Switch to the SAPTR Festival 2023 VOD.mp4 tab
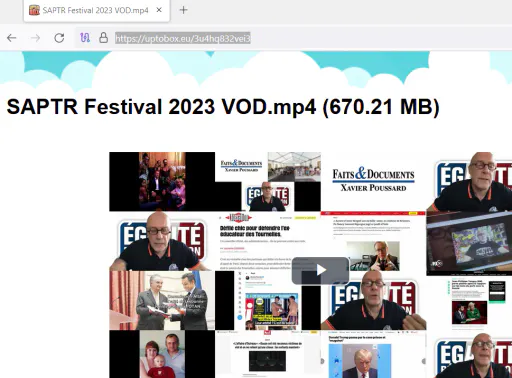 [x=96, y=10]
